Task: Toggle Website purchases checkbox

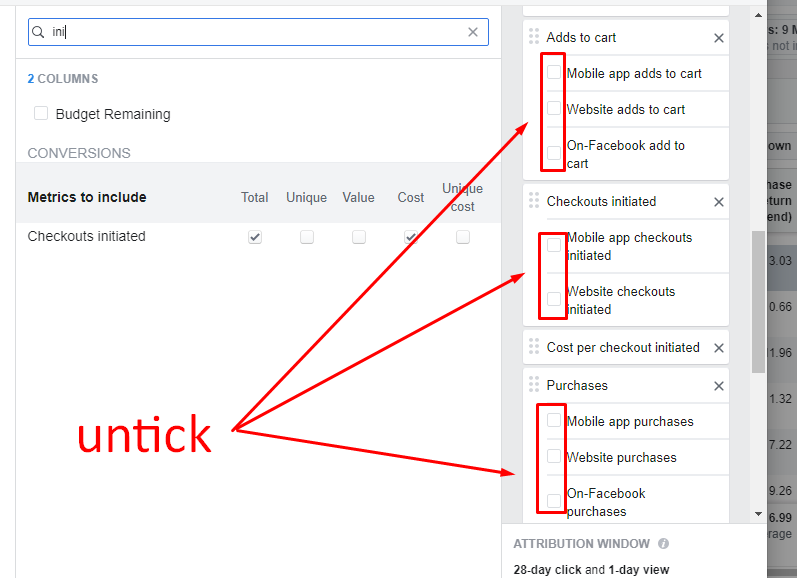Action: coord(554,457)
